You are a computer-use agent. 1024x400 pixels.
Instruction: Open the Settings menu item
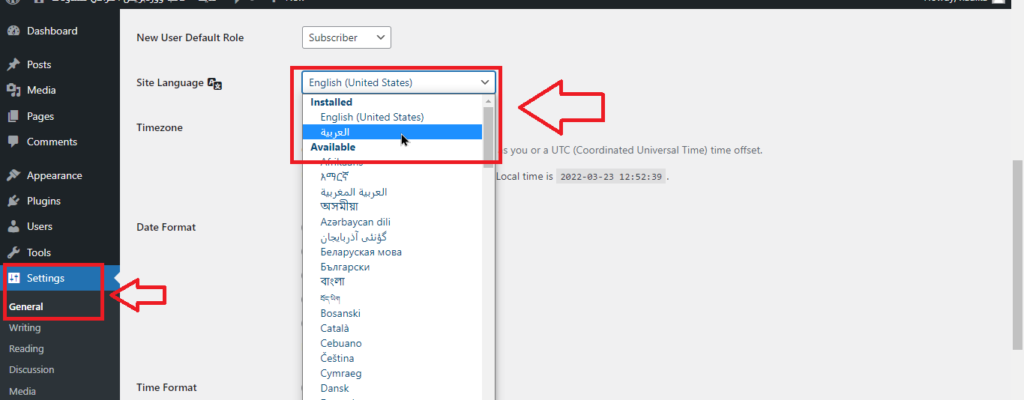46,278
